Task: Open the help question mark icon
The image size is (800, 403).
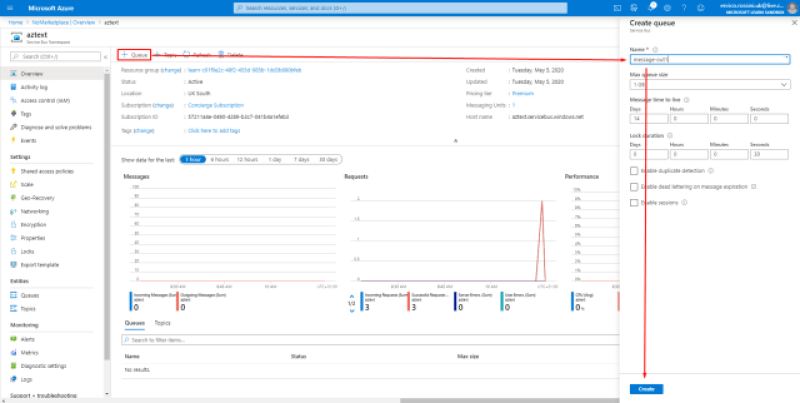Action: tap(684, 8)
